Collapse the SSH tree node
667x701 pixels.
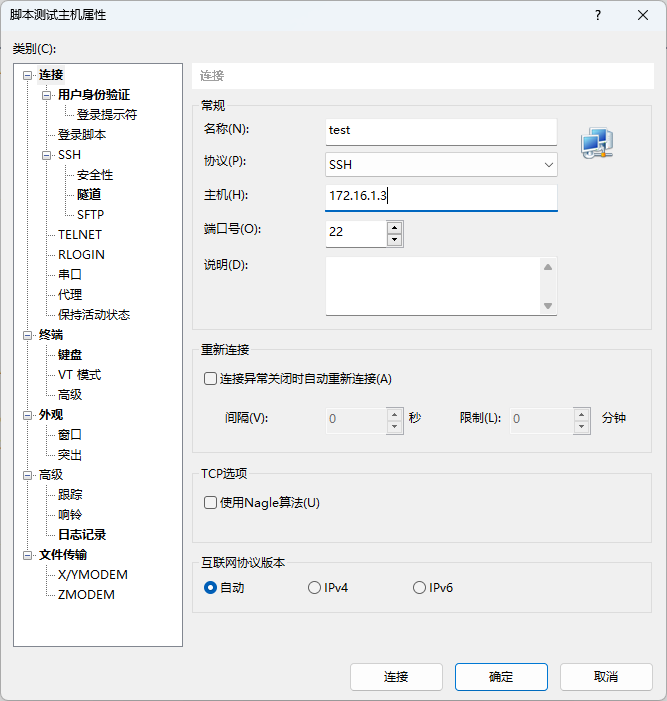point(46,155)
